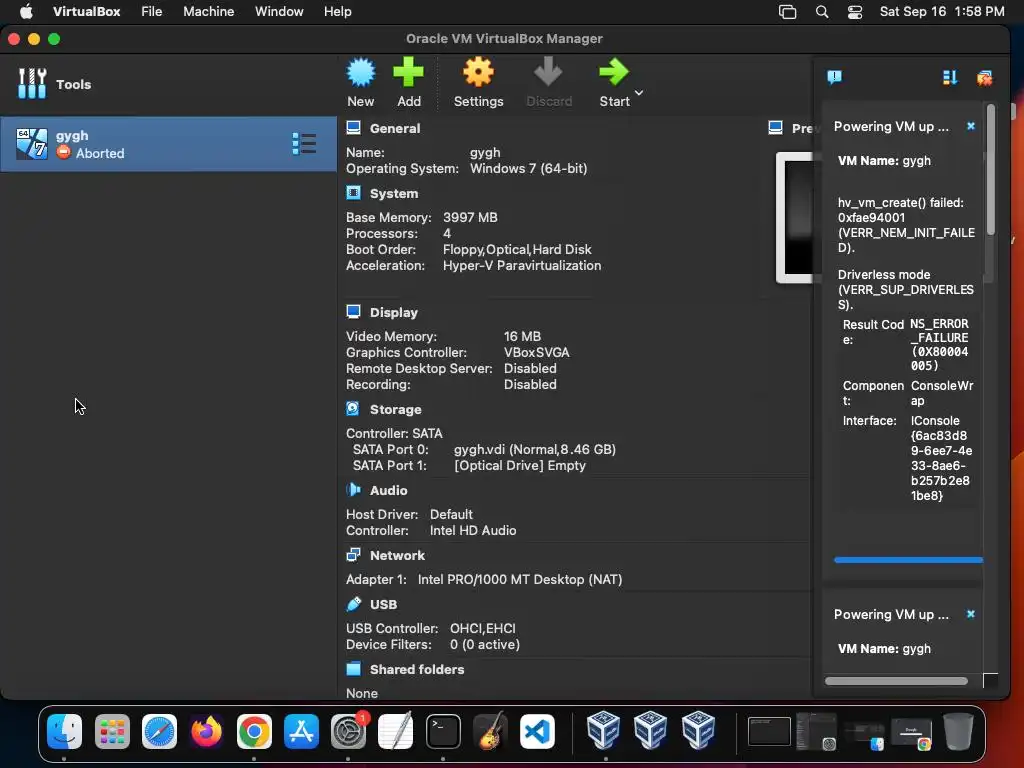Click the Floppy,Optical,Hard Disk boot order

(517, 249)
